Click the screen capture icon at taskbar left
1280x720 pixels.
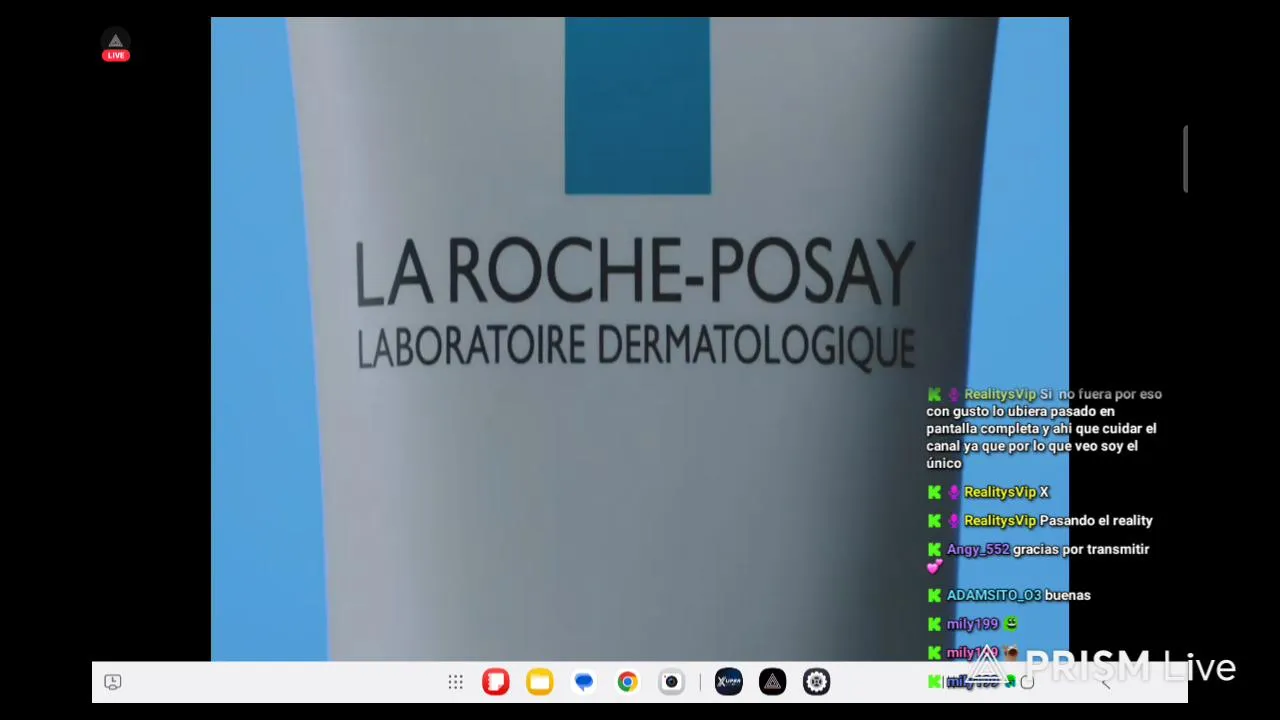click(x=113, y=682)
